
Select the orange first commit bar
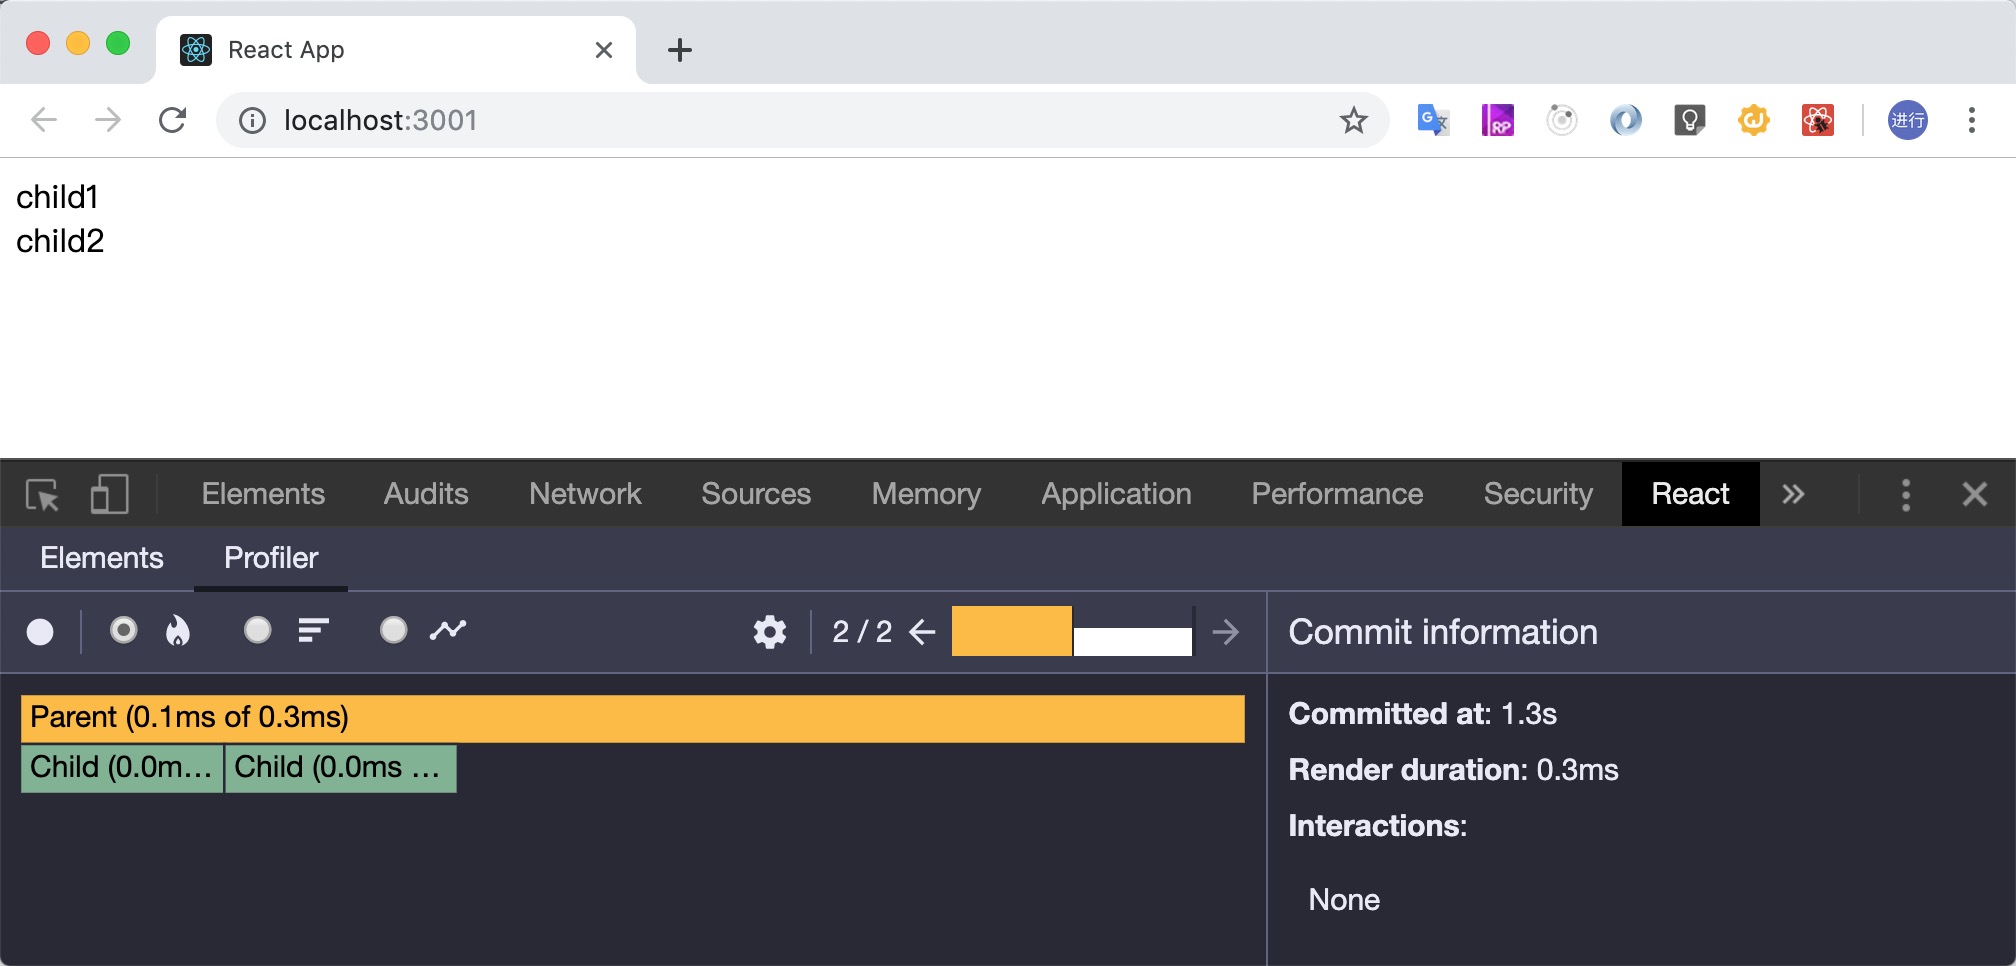tap(1012, 631)
